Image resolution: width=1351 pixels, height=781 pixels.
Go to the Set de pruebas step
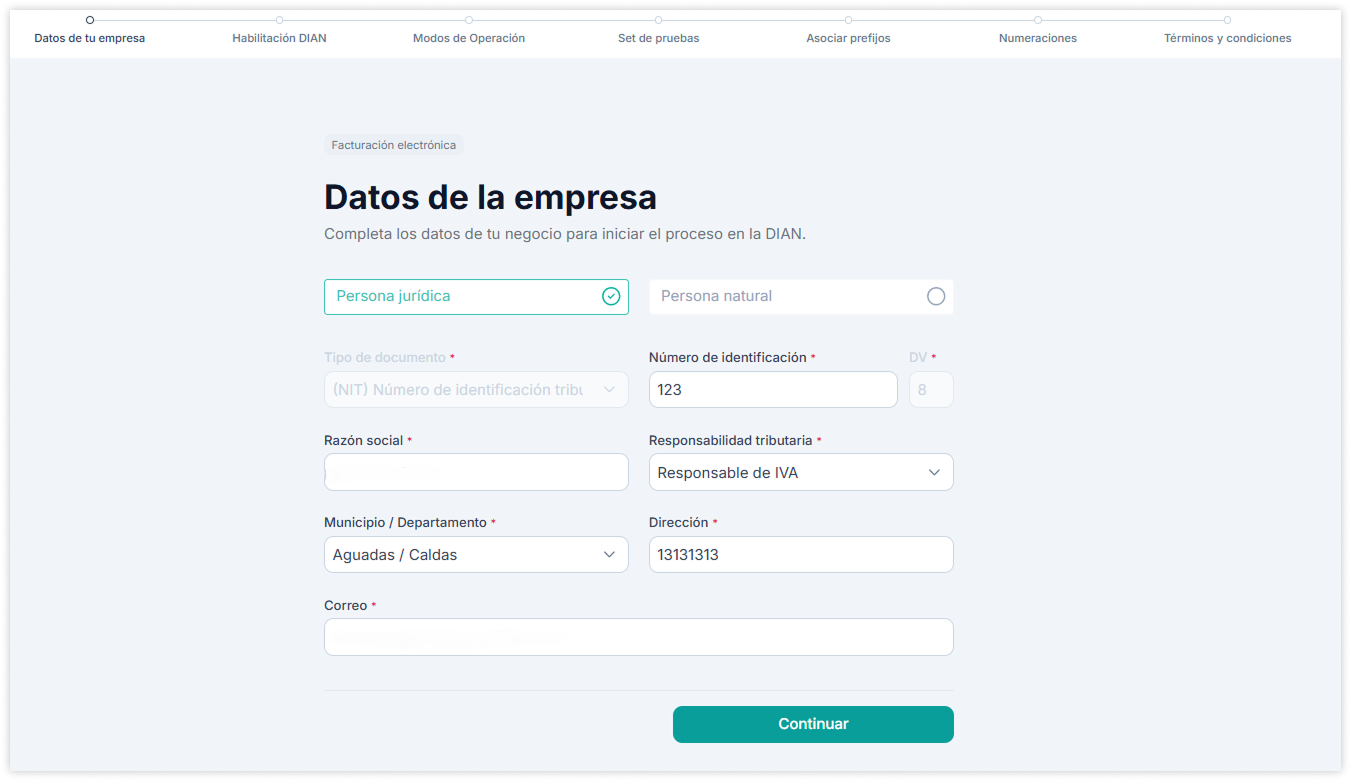[x=658, y=38]
